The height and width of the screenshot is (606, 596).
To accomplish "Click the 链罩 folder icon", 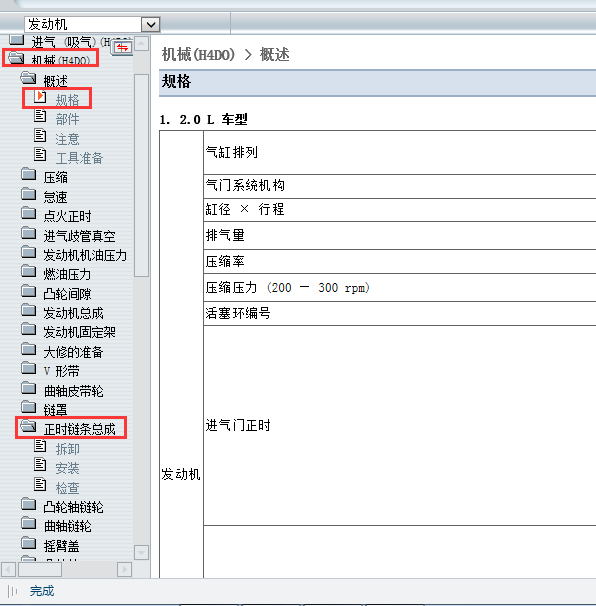I will [28, 407].
